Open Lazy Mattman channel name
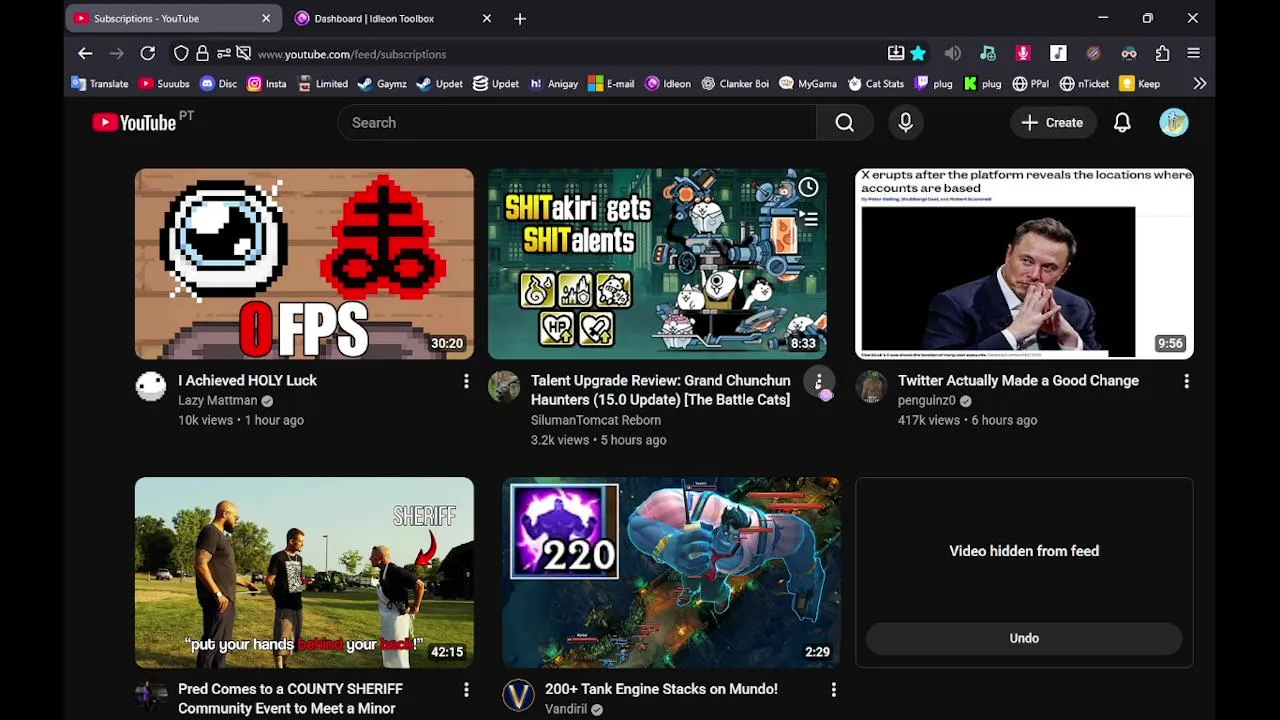1280x720 pixels. pos(217,400)
